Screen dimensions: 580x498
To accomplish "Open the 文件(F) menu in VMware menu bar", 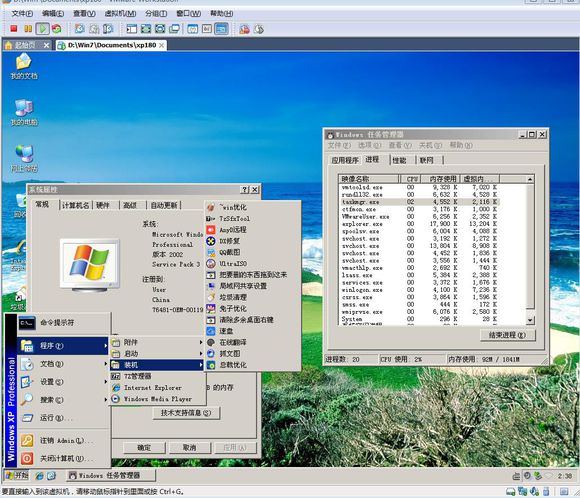I will tap(22, 14).
